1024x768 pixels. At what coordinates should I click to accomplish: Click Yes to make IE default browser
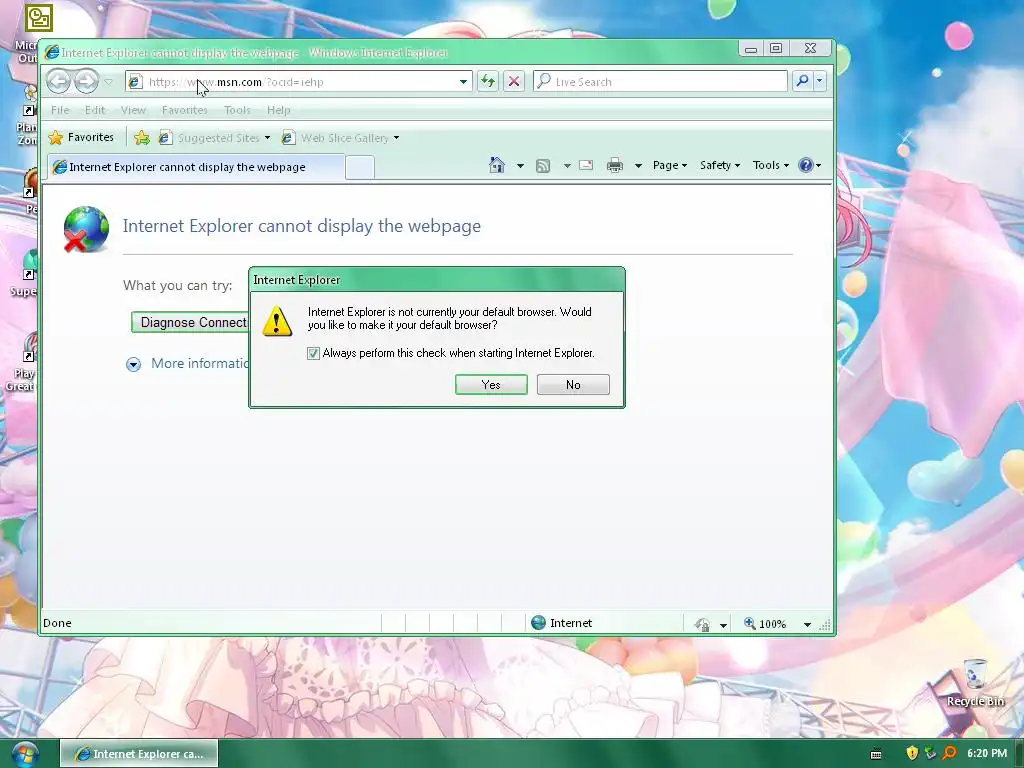[491, 385]
